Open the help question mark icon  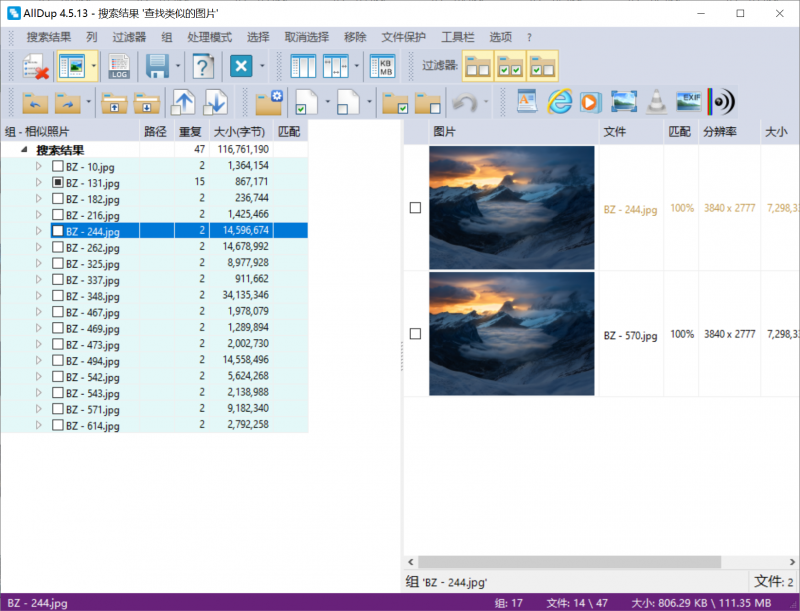click(x=203, y=66)
